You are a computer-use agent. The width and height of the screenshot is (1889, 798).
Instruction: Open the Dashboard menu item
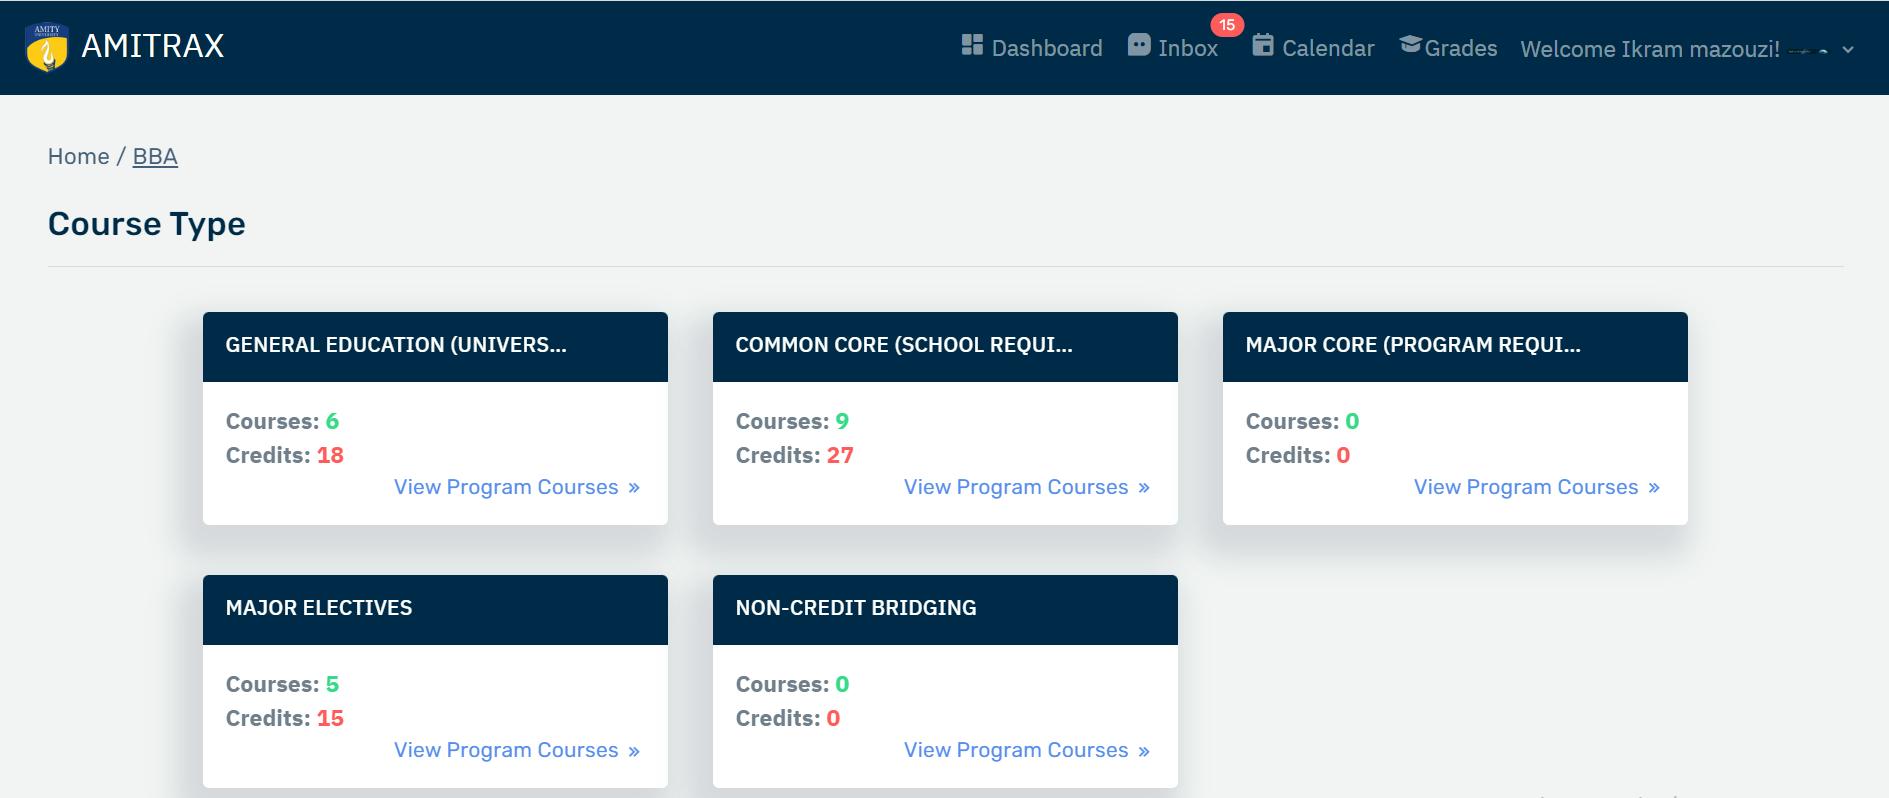pos(1046,48)
